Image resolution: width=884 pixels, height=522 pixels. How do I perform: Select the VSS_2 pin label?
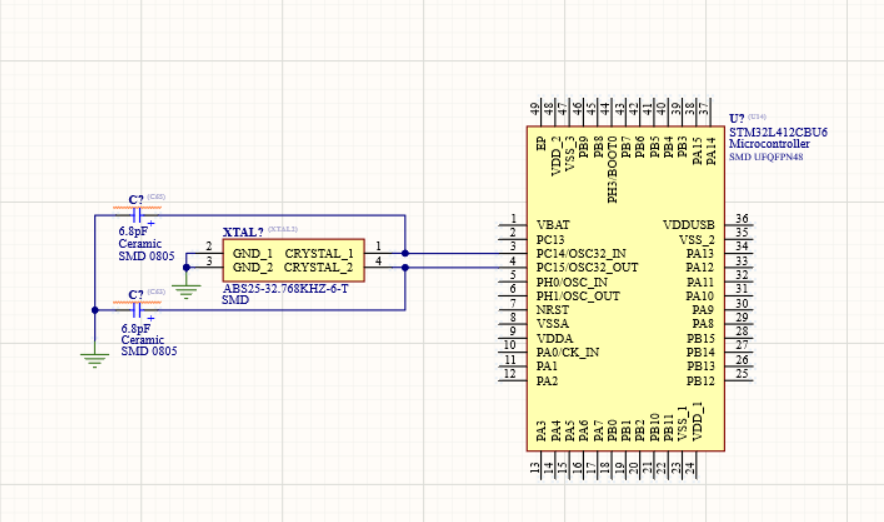coord(696,240)
